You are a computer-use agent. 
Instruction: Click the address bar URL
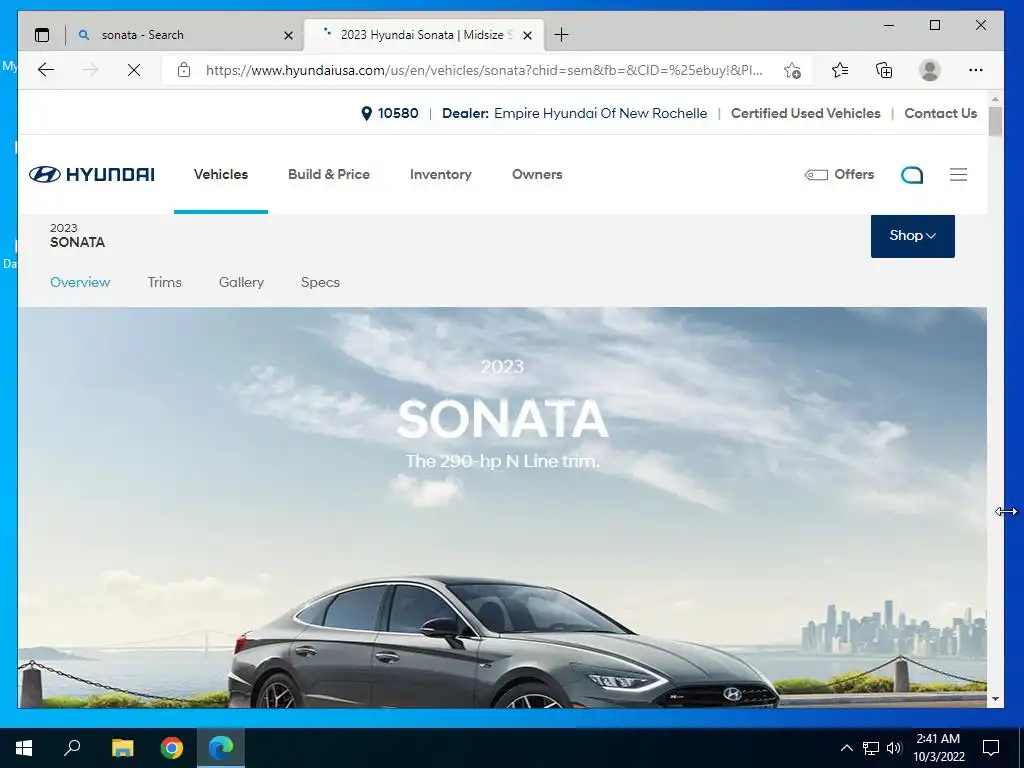pyautogui.click(x=484, y=71)
